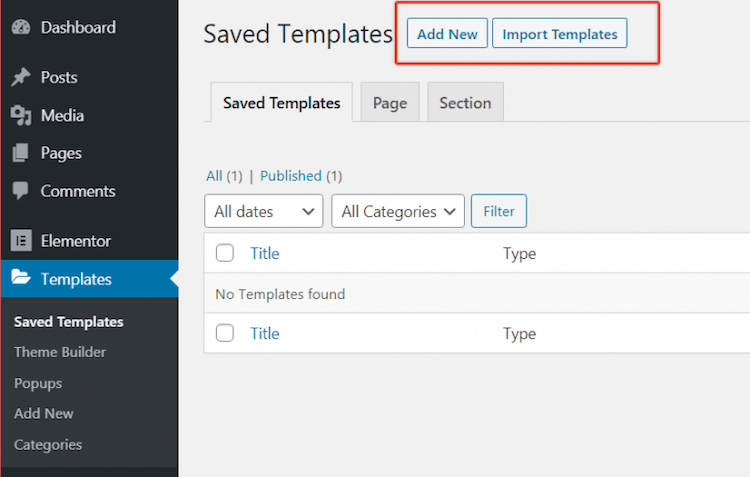Sort by Title in table footer
Image resolution: width=750 pixels, height=477 pixels.
265,333
